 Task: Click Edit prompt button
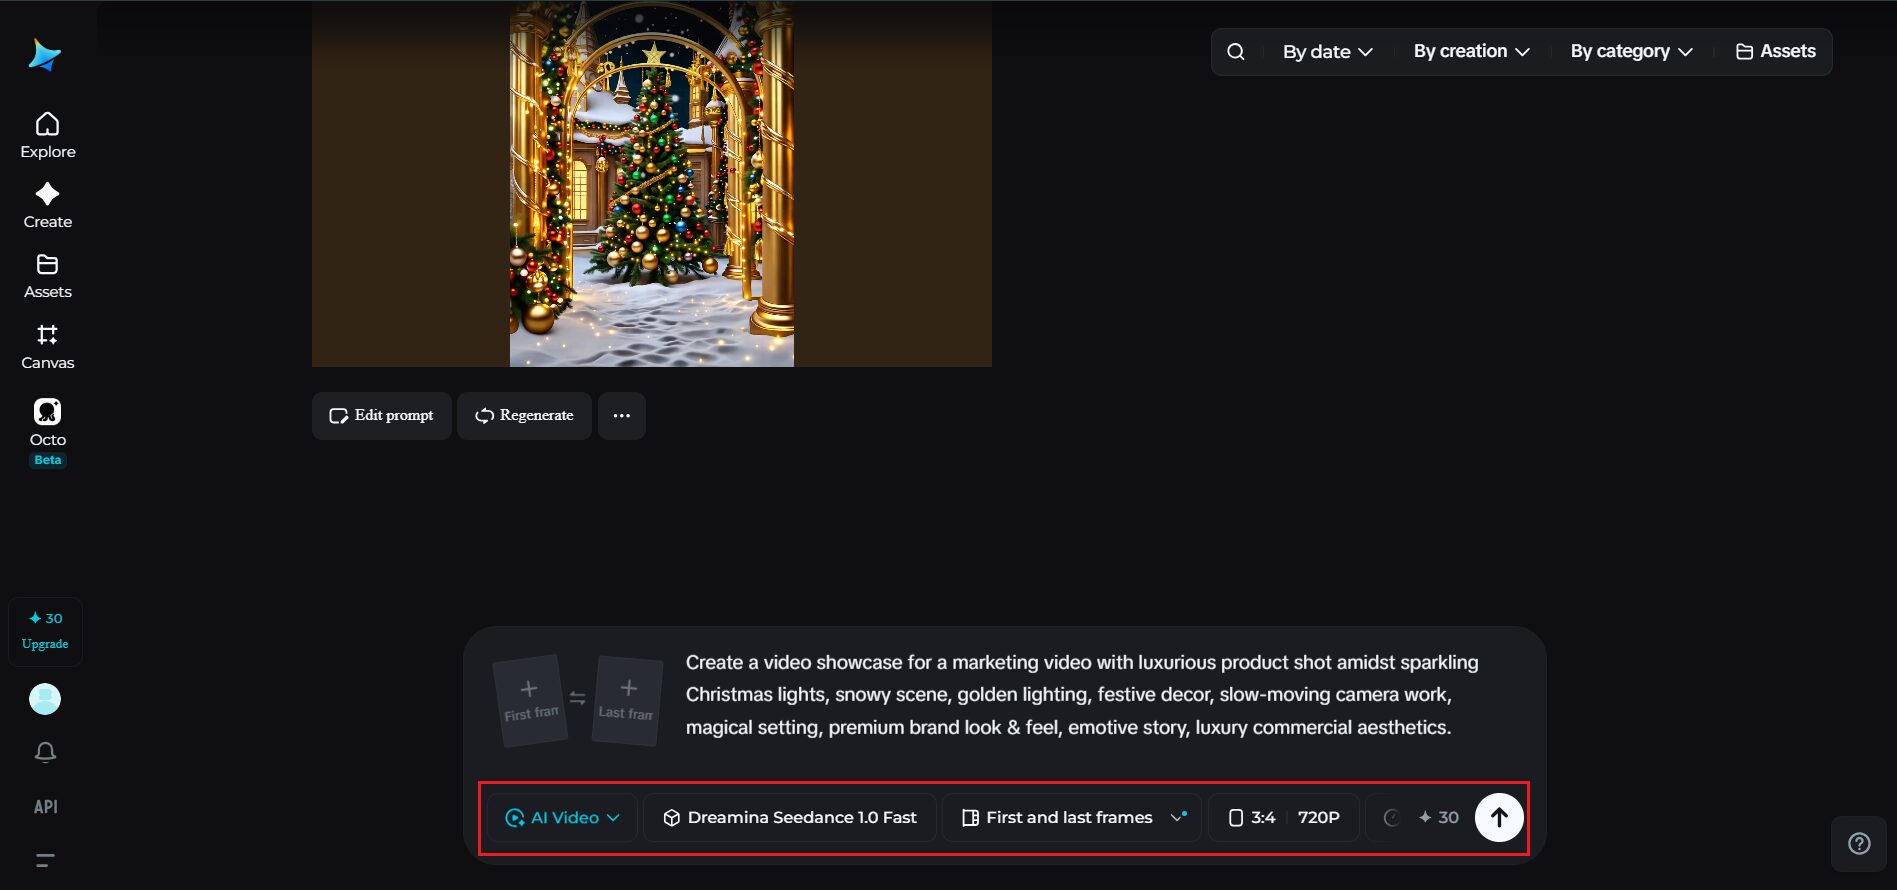382,416
